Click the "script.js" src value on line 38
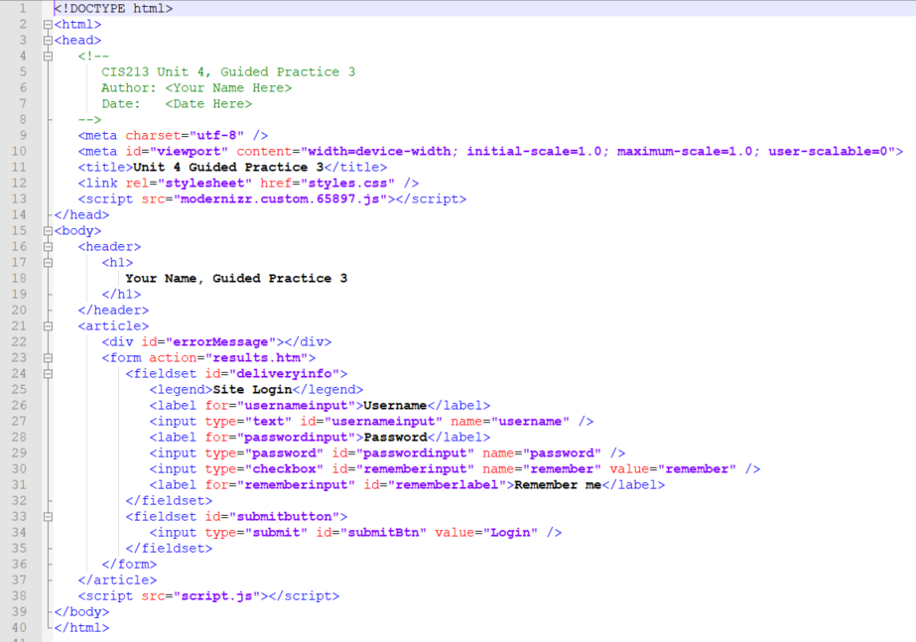This screenshot has height=642, width=916. pos(217,596)
